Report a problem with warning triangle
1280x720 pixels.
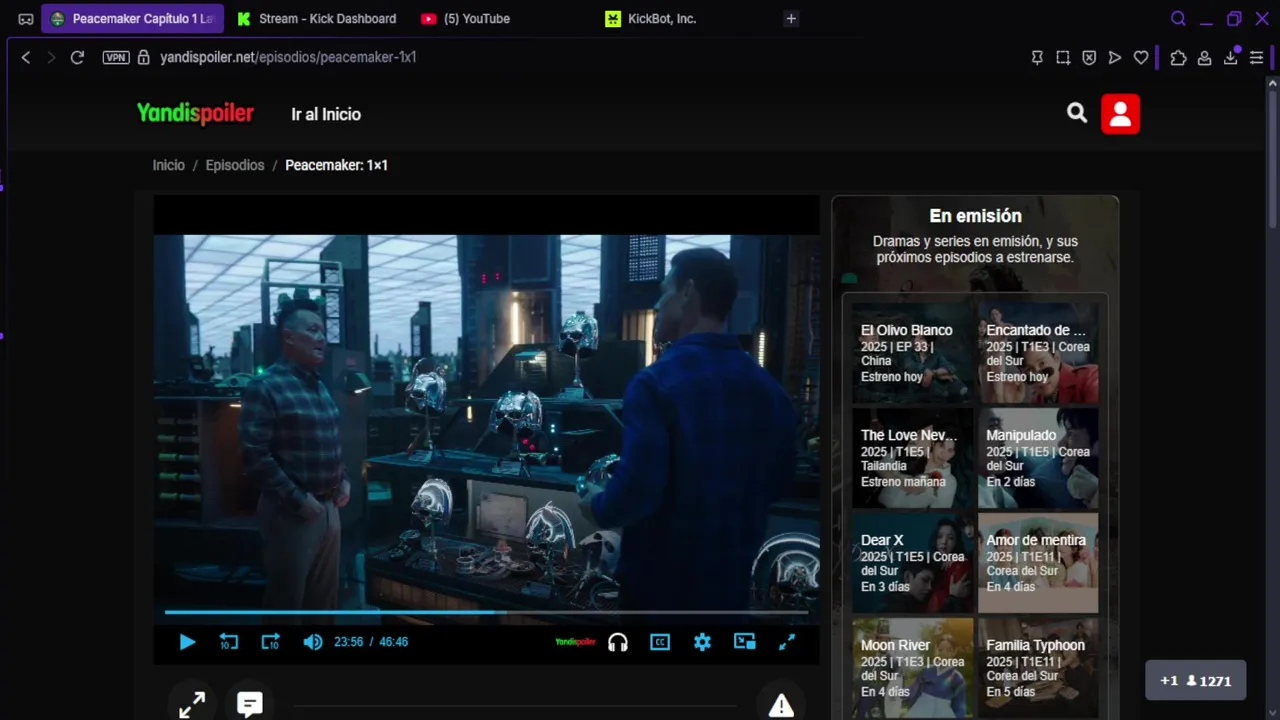point(781,706)
